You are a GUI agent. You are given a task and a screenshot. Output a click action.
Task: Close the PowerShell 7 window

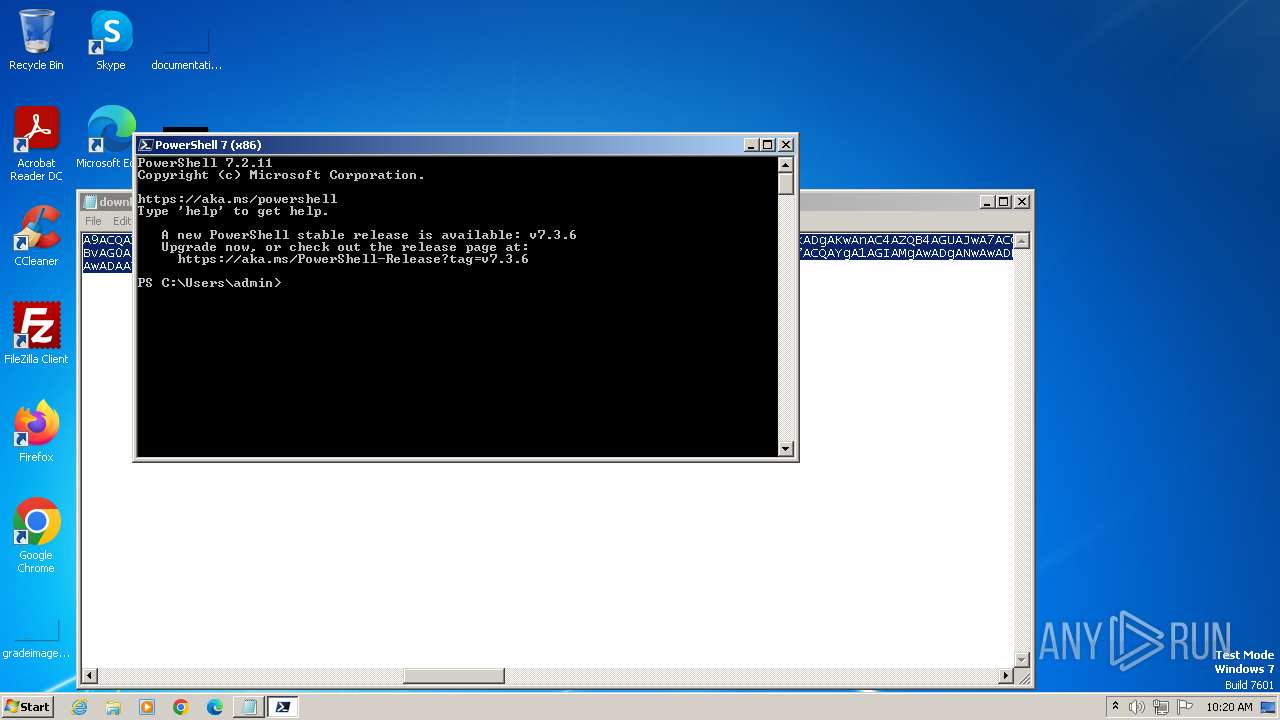click(x=786, y=145)
